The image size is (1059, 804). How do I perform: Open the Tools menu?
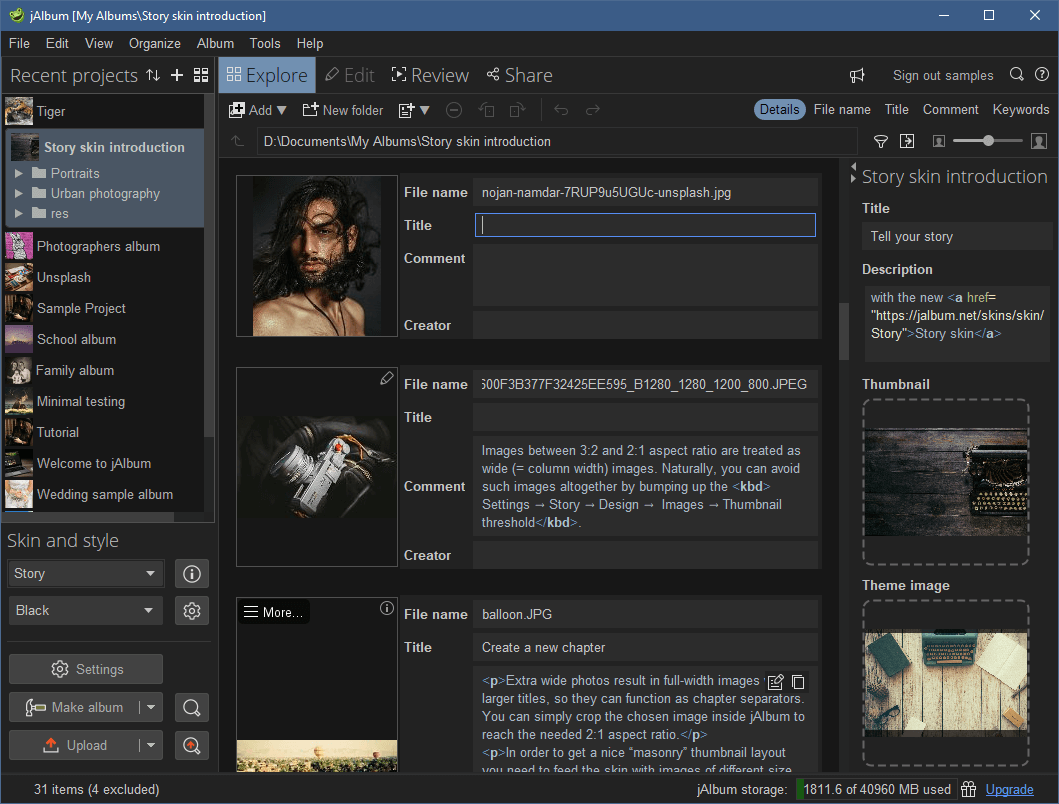[264, 43]
